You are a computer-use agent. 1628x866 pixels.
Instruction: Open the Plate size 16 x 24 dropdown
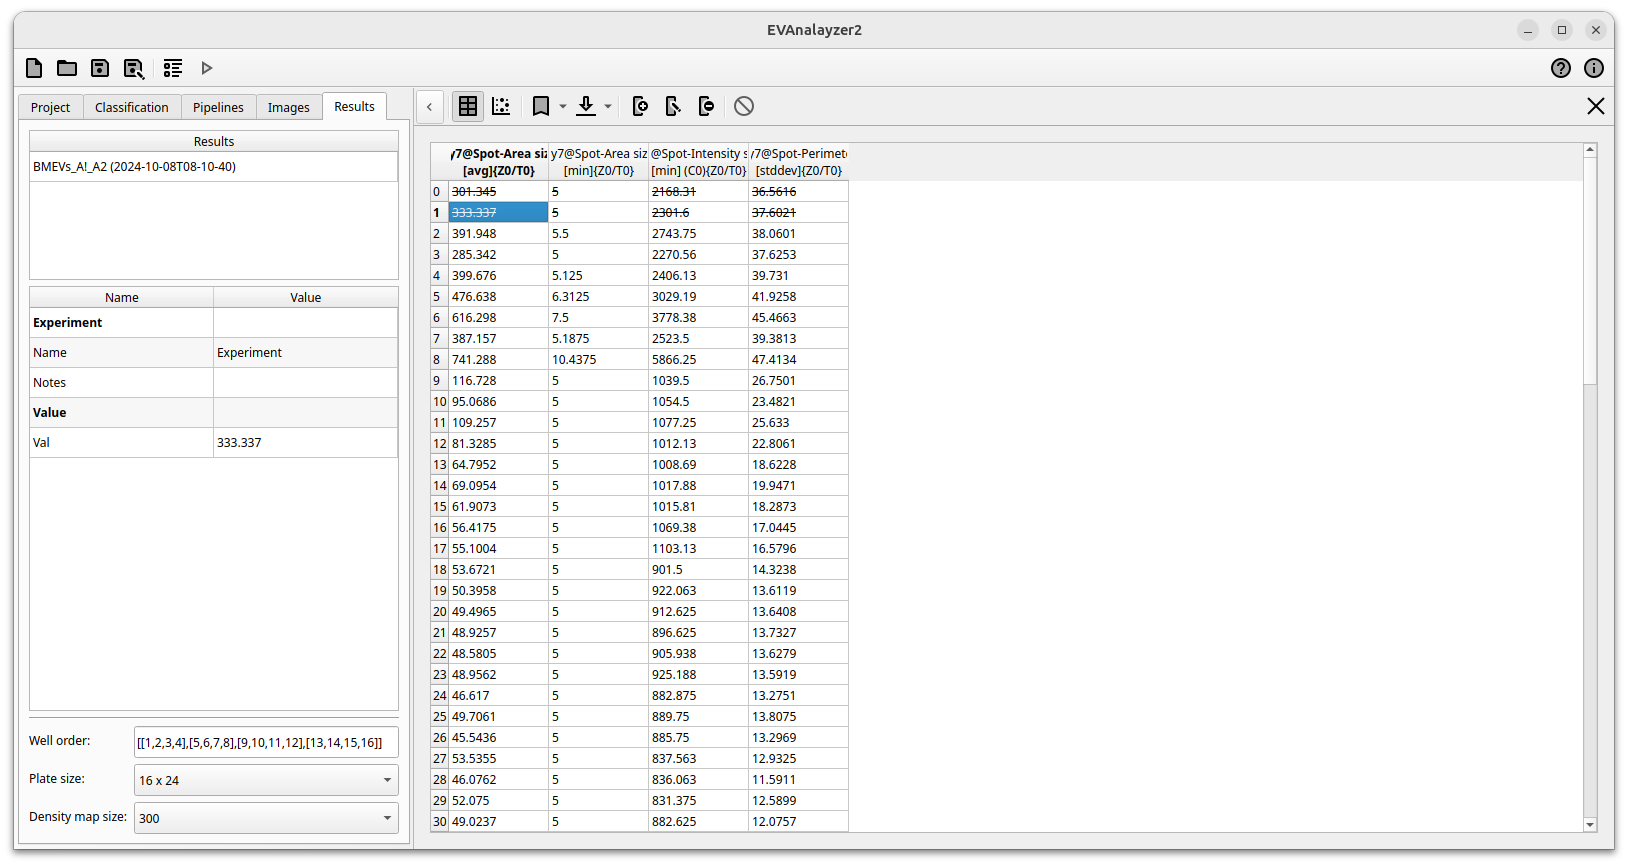click(266, 780)
